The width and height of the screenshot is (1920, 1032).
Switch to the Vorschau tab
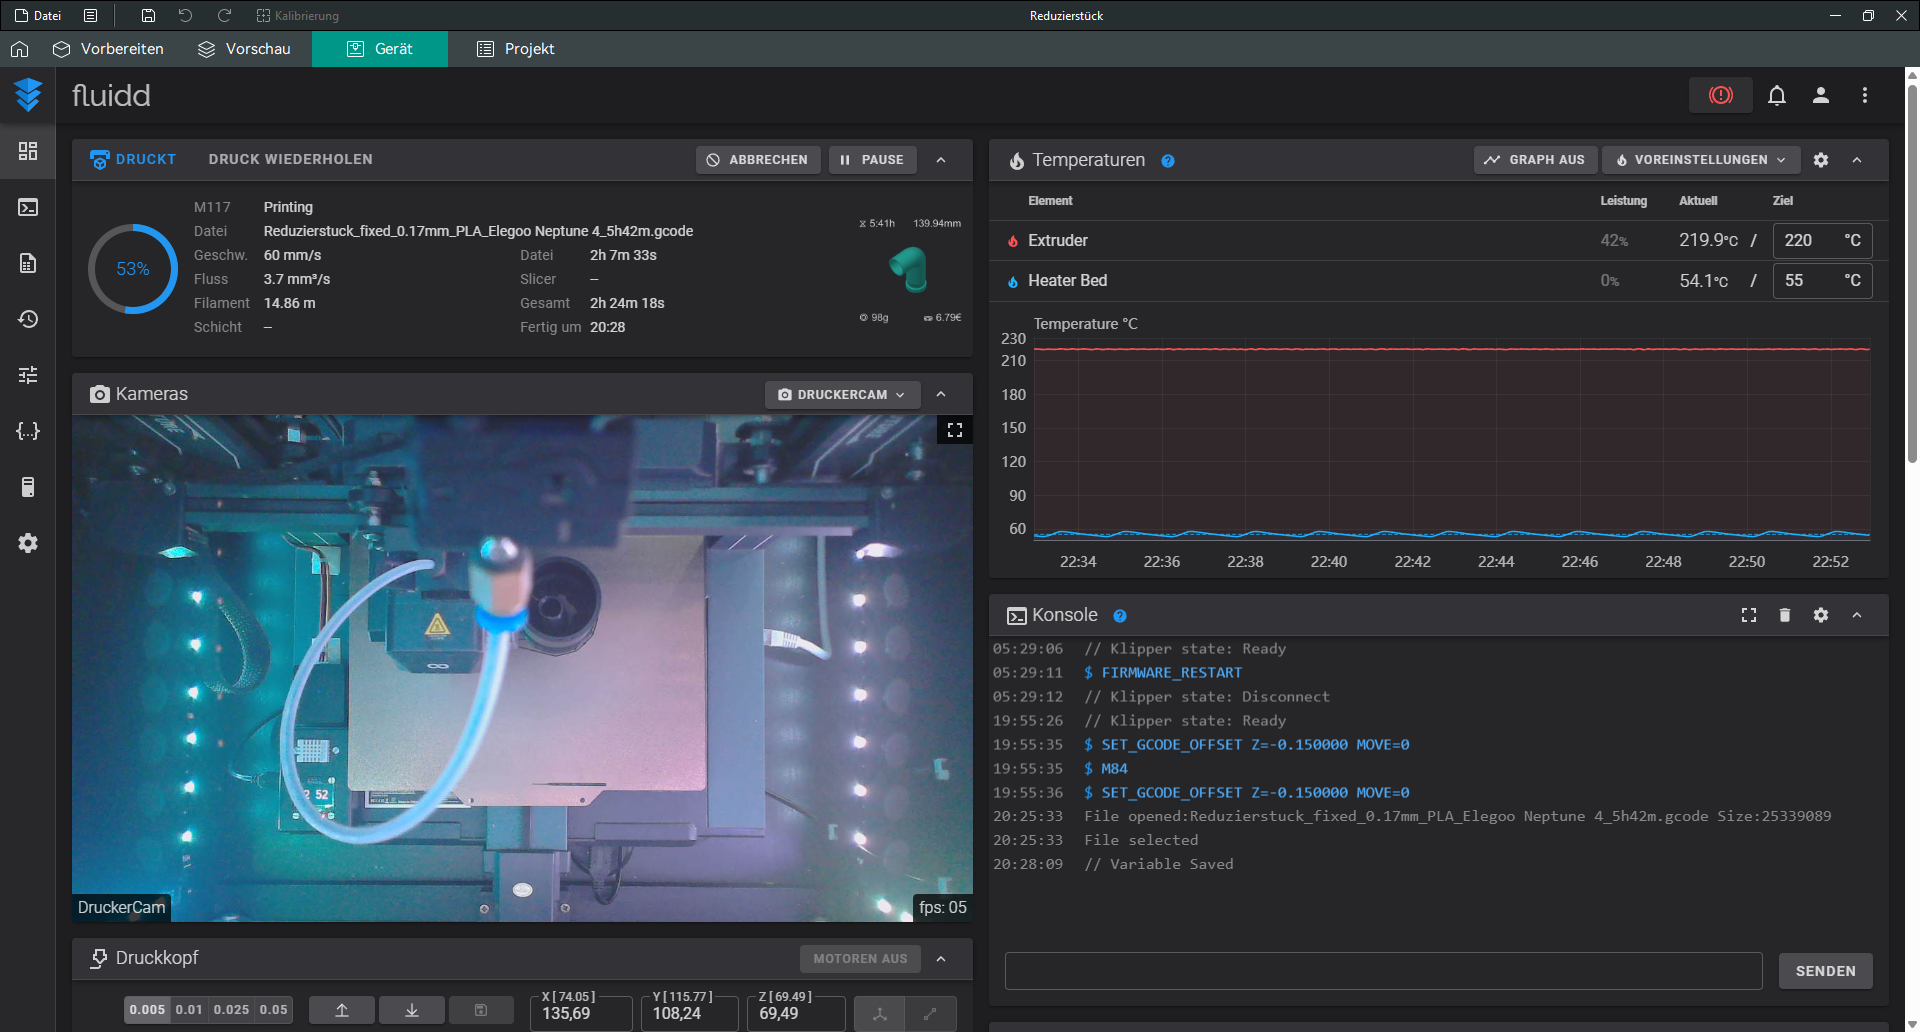(244, 49)
